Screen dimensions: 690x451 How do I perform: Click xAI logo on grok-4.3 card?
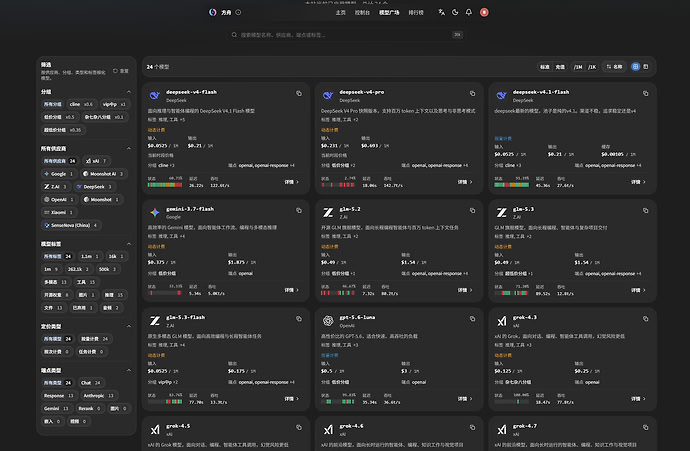click(502, 321)
